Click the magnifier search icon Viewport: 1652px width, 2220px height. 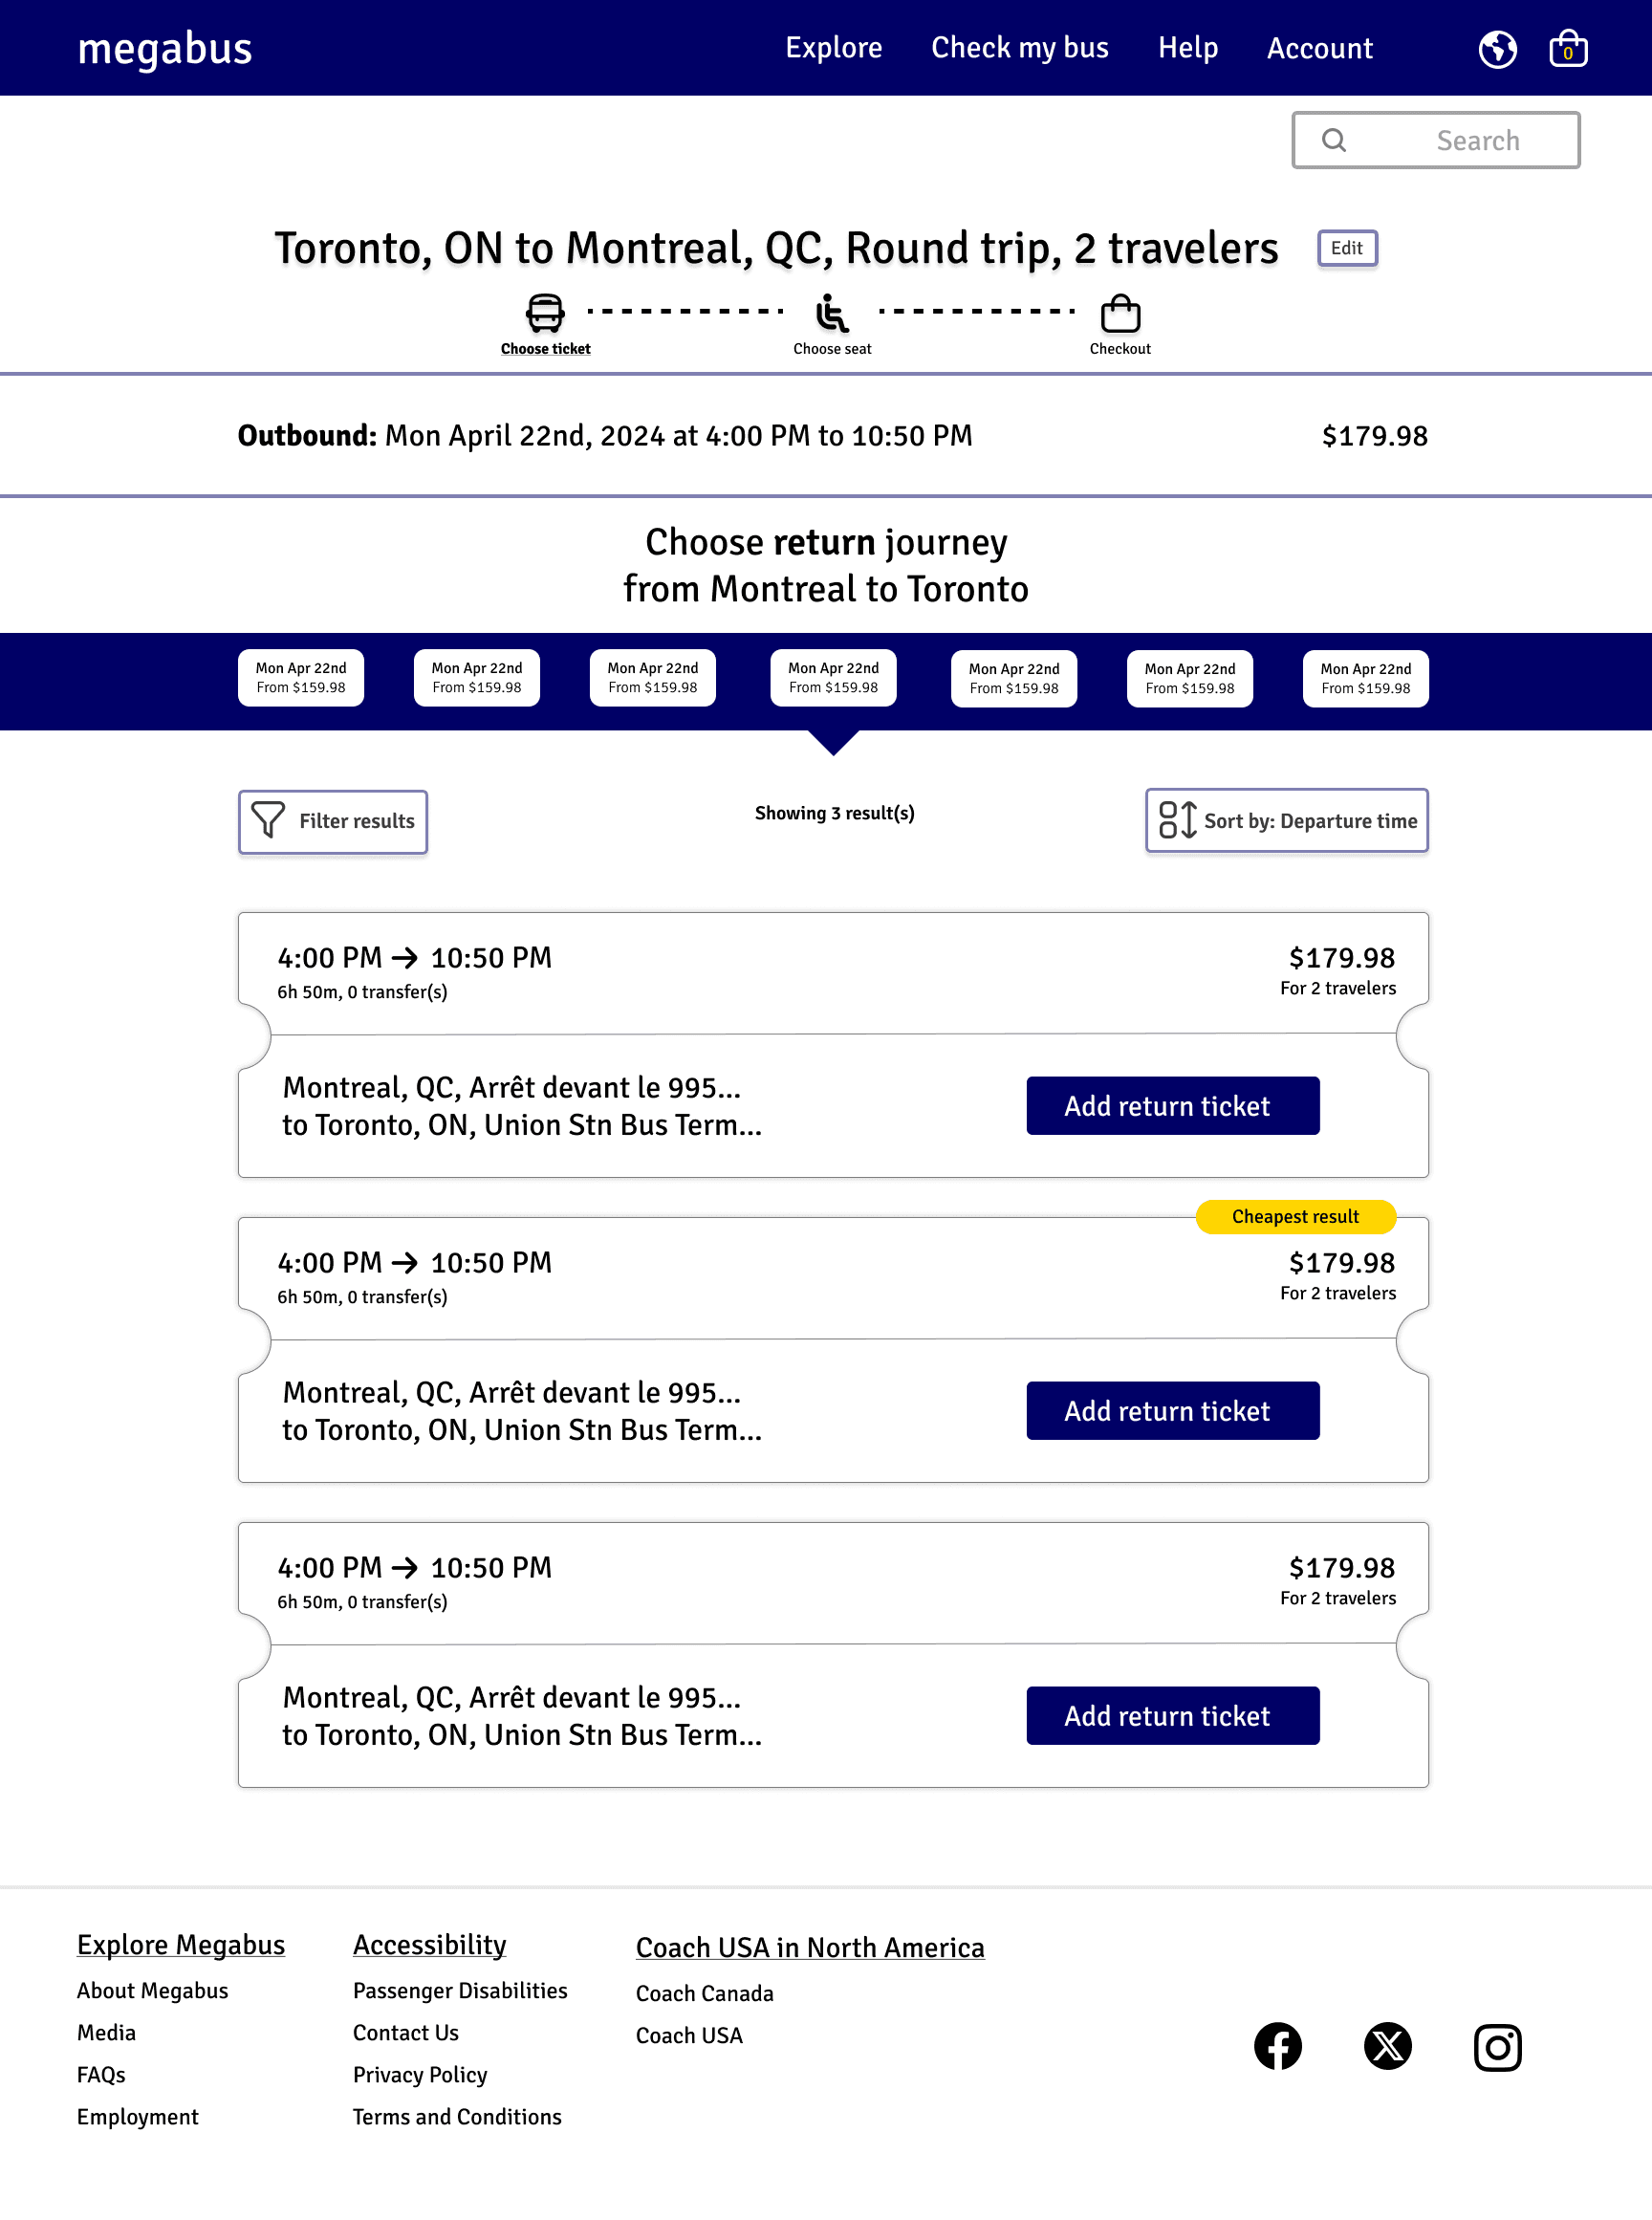(1333, 140)
